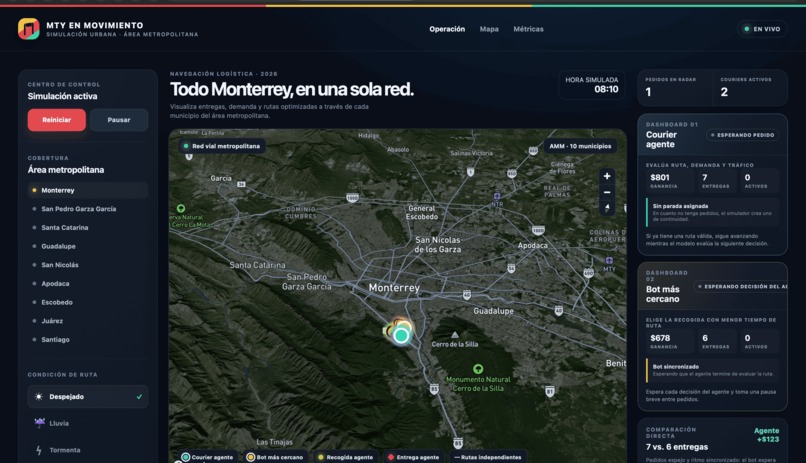The width and height of the screenshot is (806, 463).
Task: Restart simulation with Reiniciar button
Action: [57, 120]
